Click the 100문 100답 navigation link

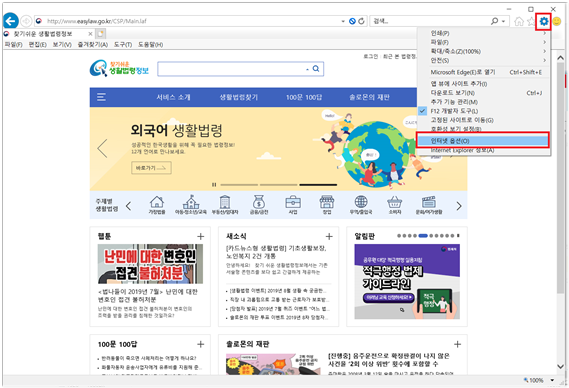304,97
